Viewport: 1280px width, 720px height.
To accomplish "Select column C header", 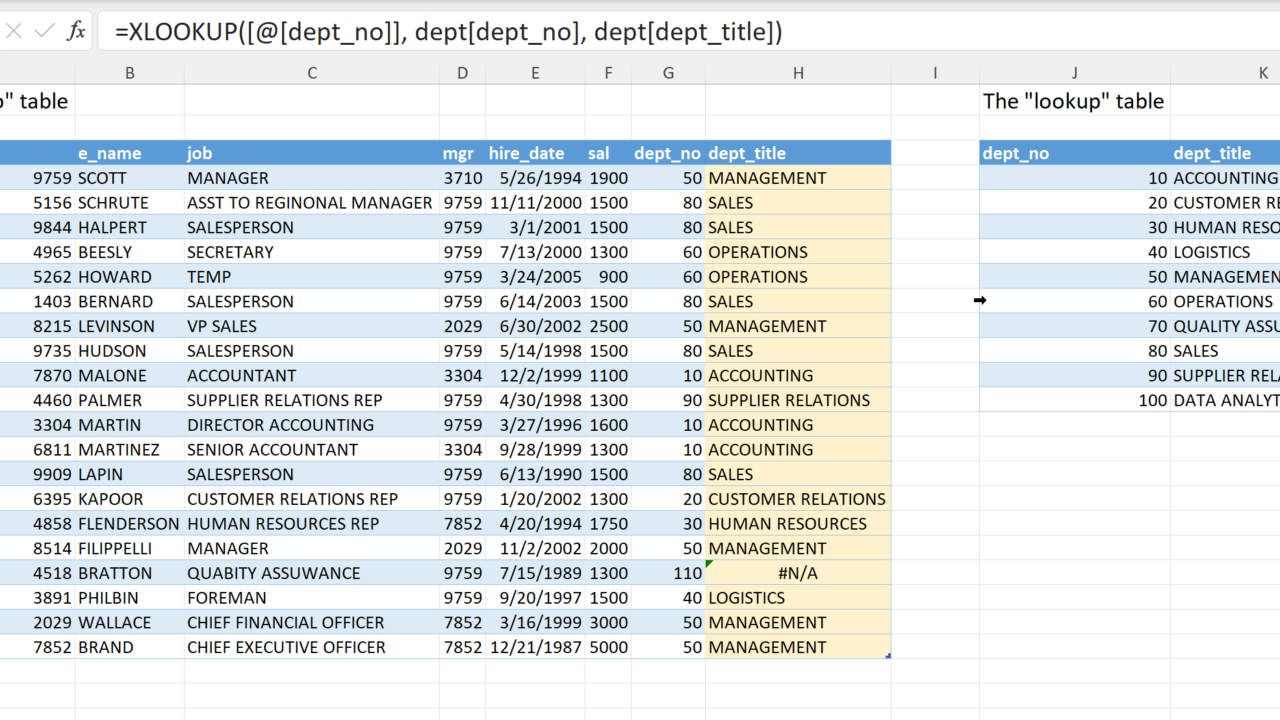I will click(x=311, y=72).
